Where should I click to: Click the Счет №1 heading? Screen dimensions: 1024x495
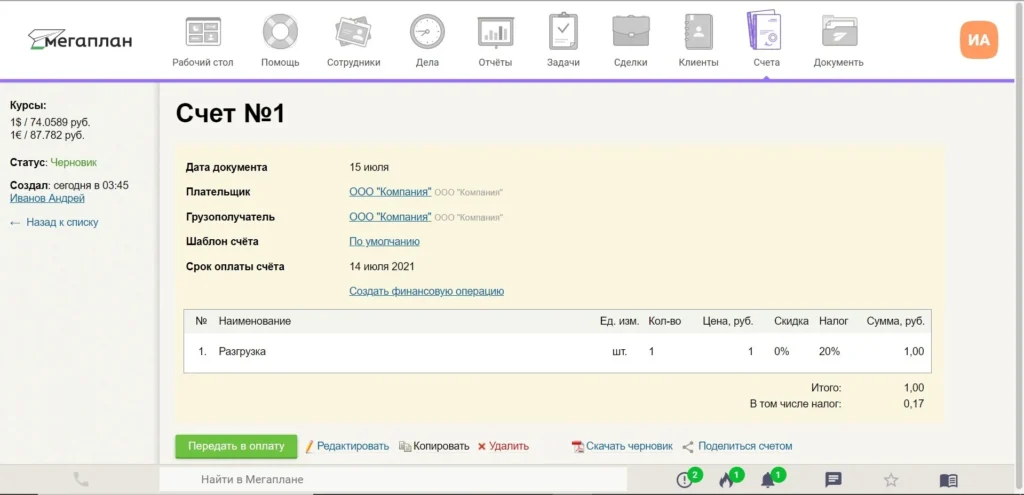tap(231, 114)
